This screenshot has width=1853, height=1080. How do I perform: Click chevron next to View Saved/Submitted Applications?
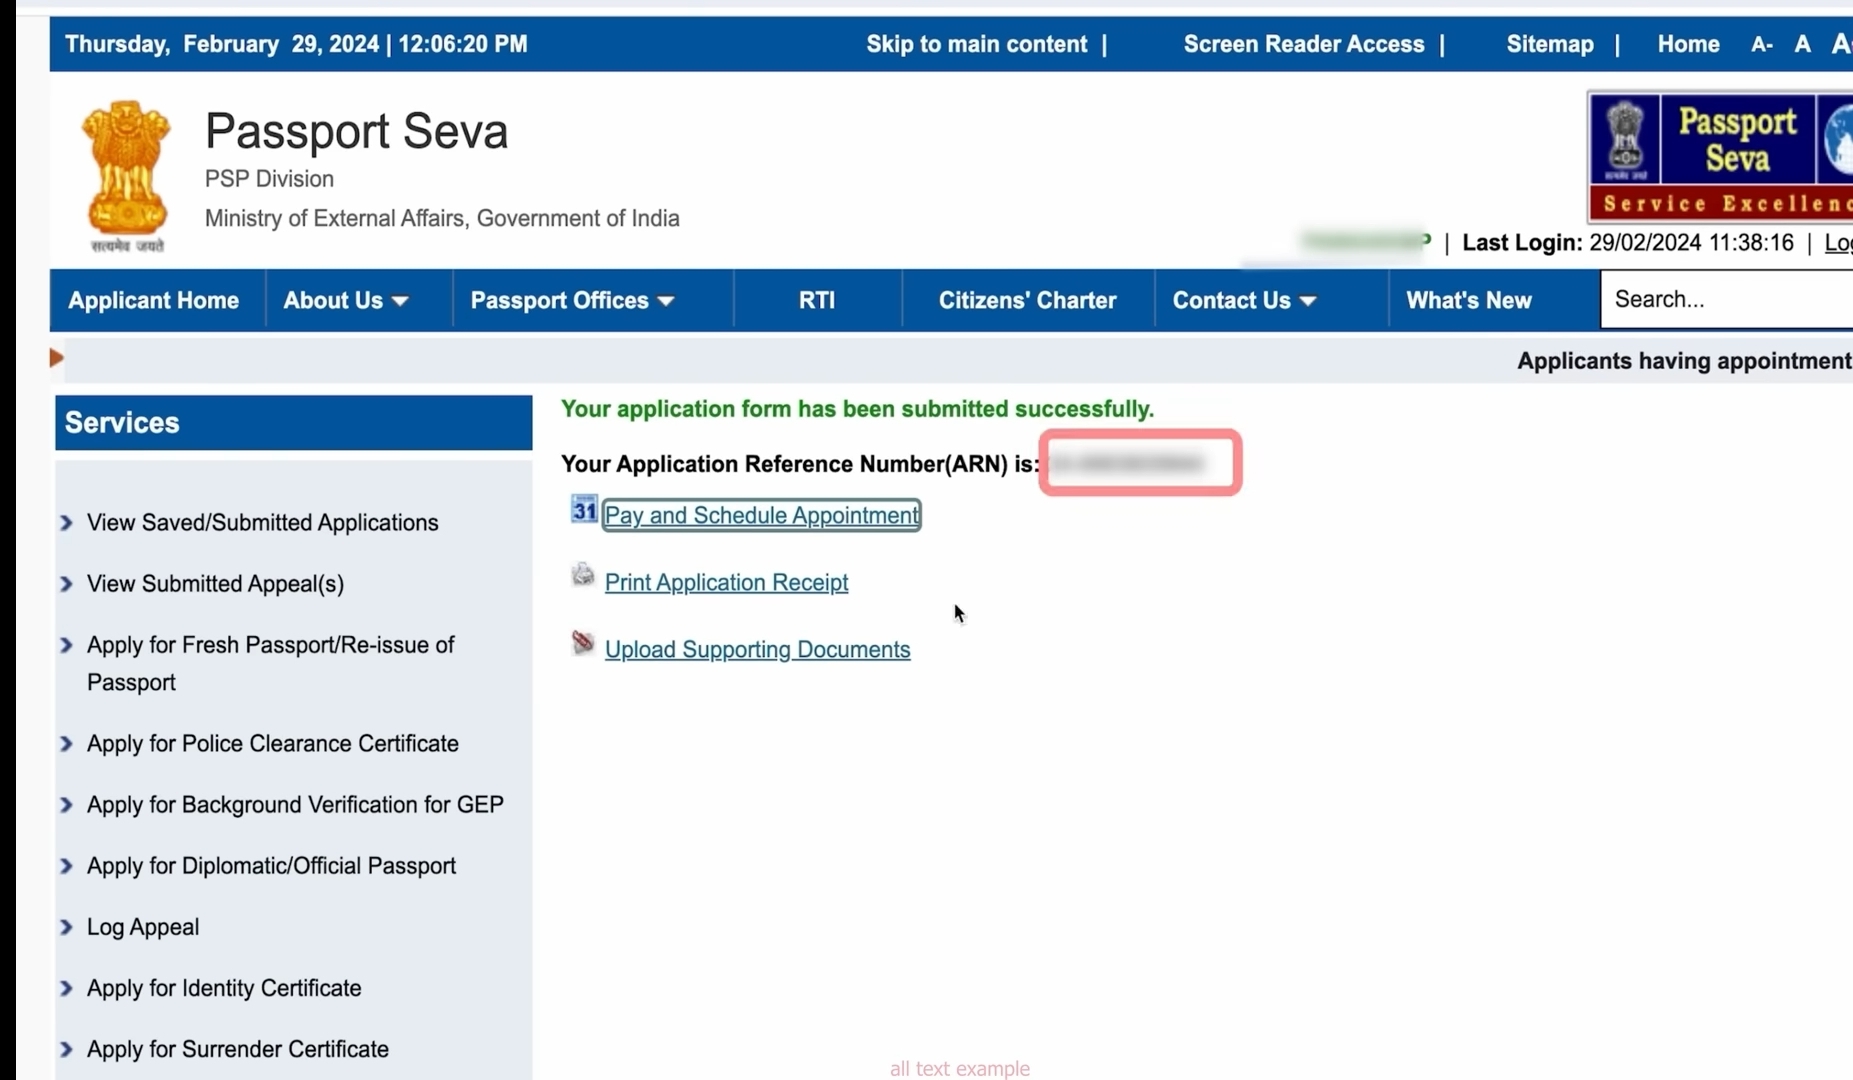click(x=67, y=523)
